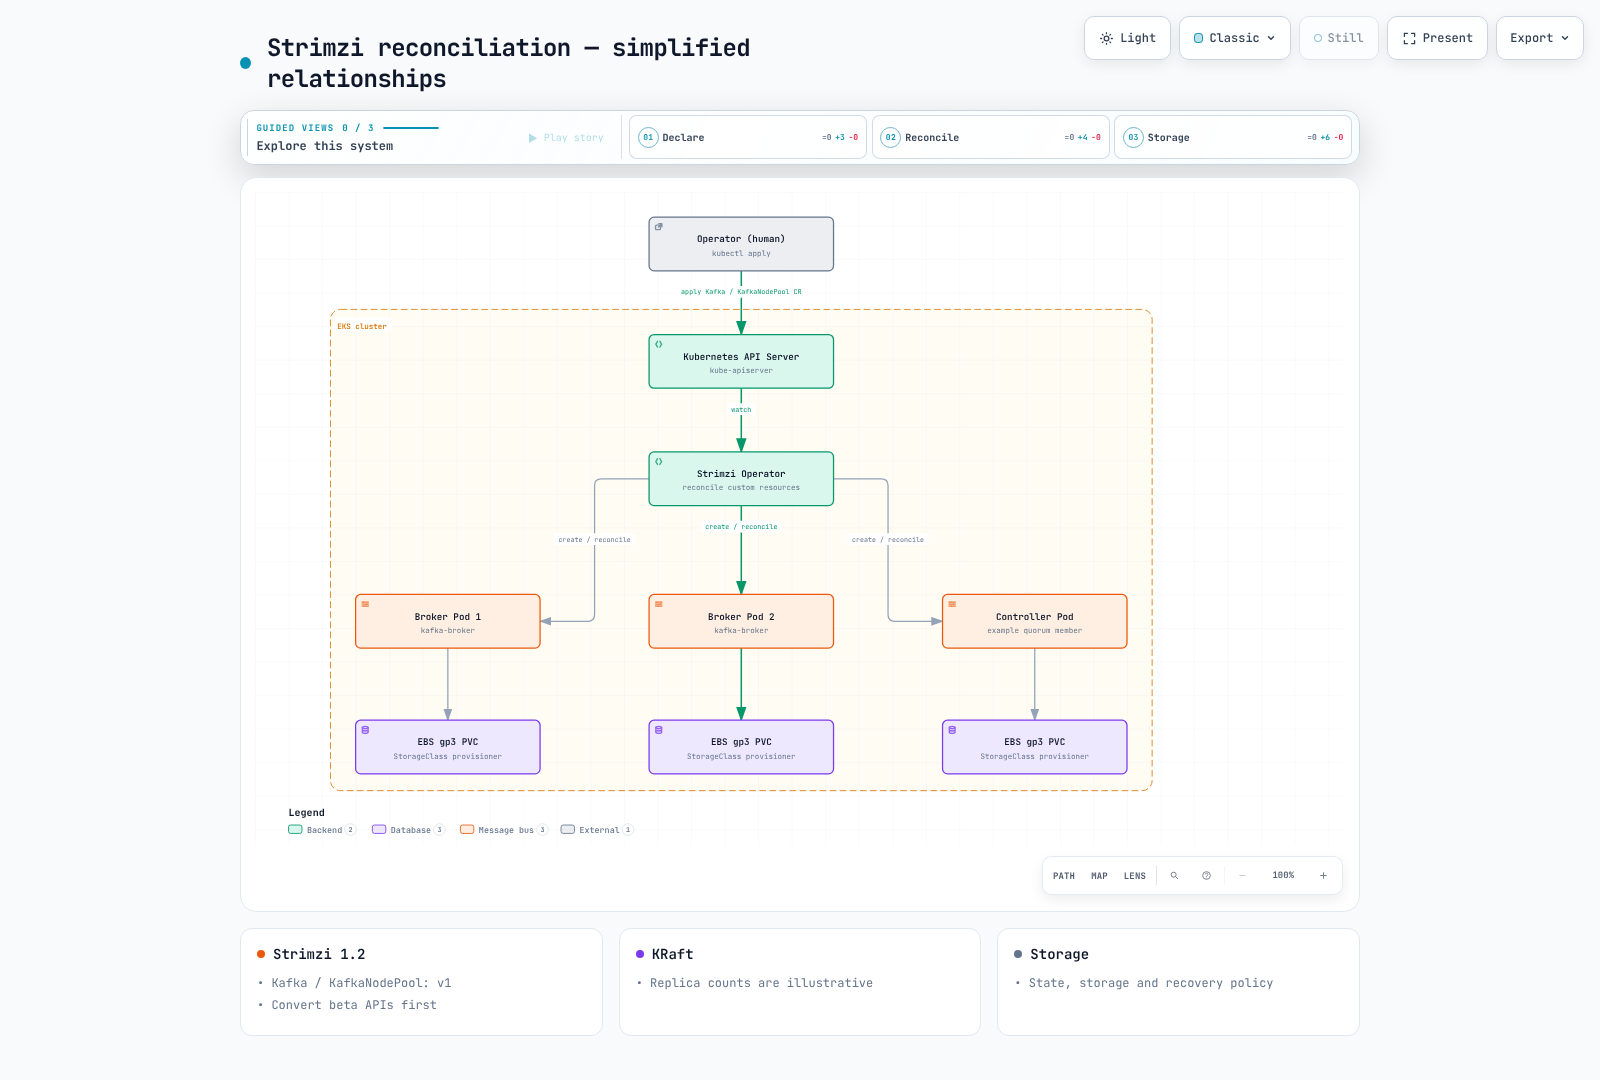This screenshot has width=1600, height=1080.
Task: Open the Classic style dropdown
Action: 1235,38
